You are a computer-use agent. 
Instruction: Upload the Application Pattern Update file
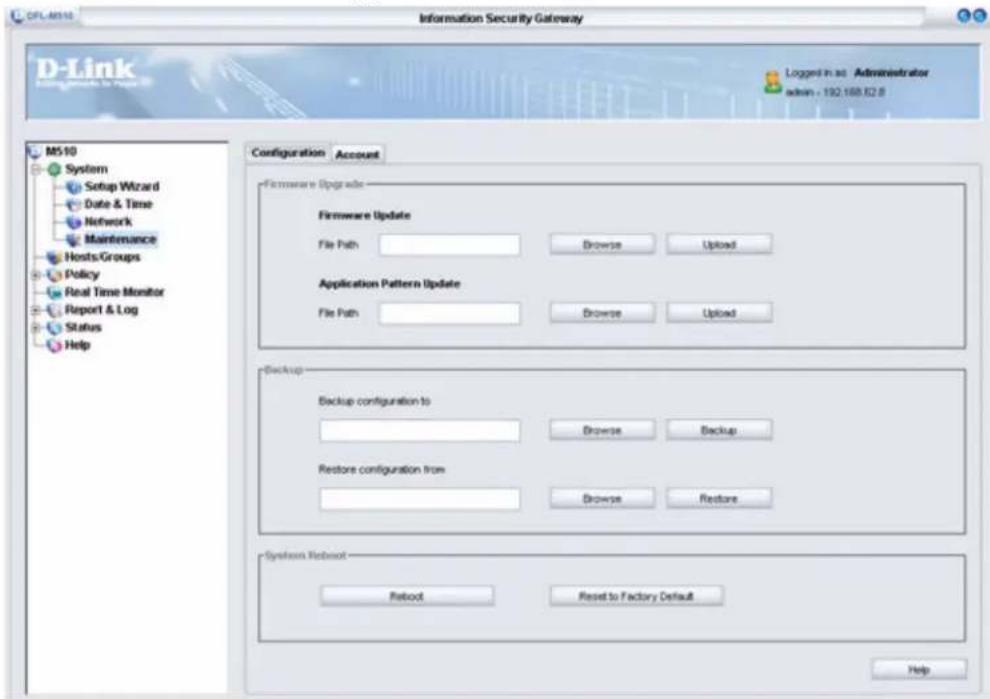click(719, 313)
